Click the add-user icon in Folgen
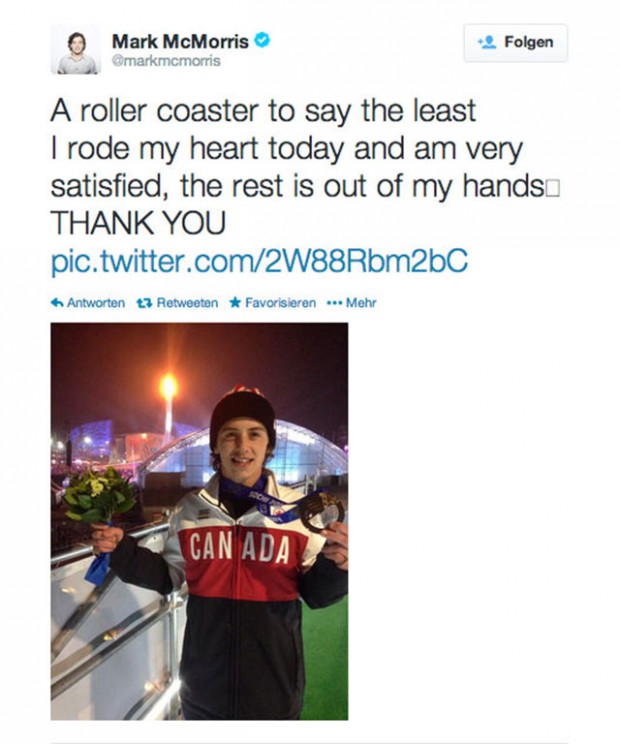 [x=489, y=43]
